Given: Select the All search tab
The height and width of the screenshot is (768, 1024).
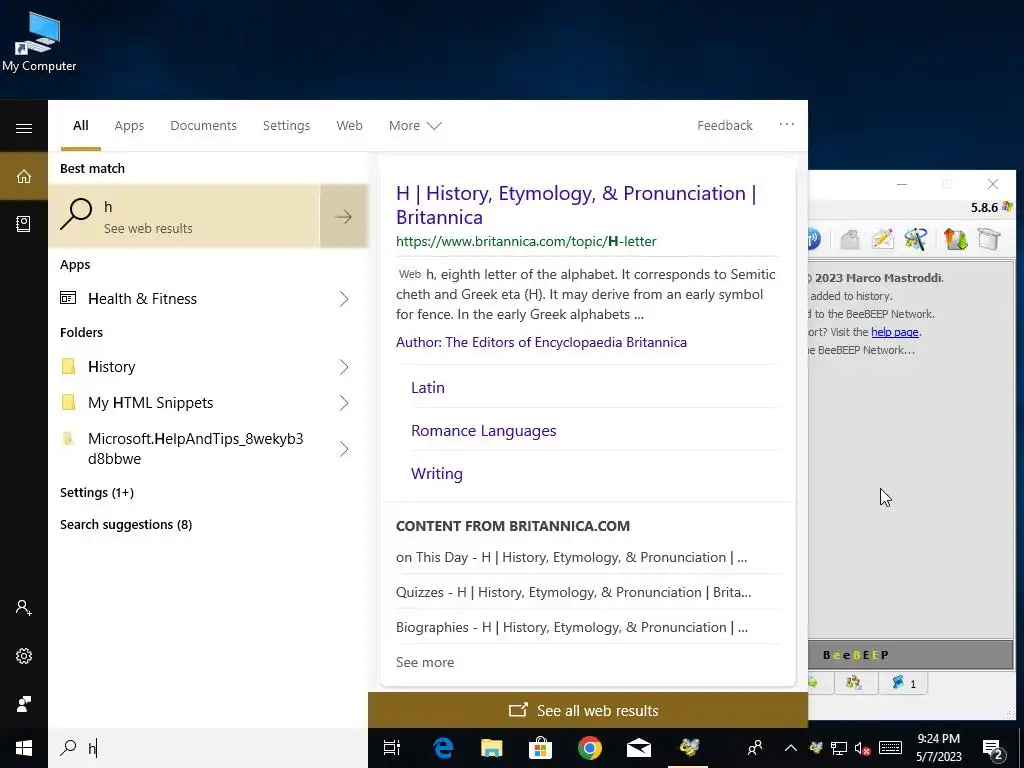Looking at the screenshot, I should [x=80, y=125].
